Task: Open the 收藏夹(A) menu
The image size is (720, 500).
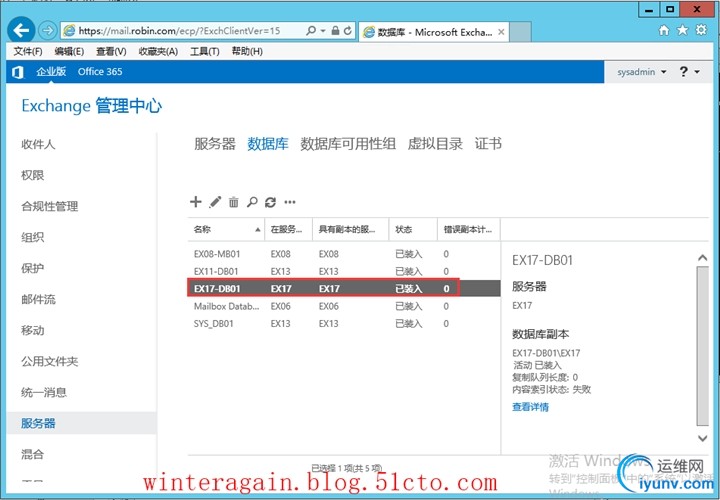Action: (x=158, y=51)
